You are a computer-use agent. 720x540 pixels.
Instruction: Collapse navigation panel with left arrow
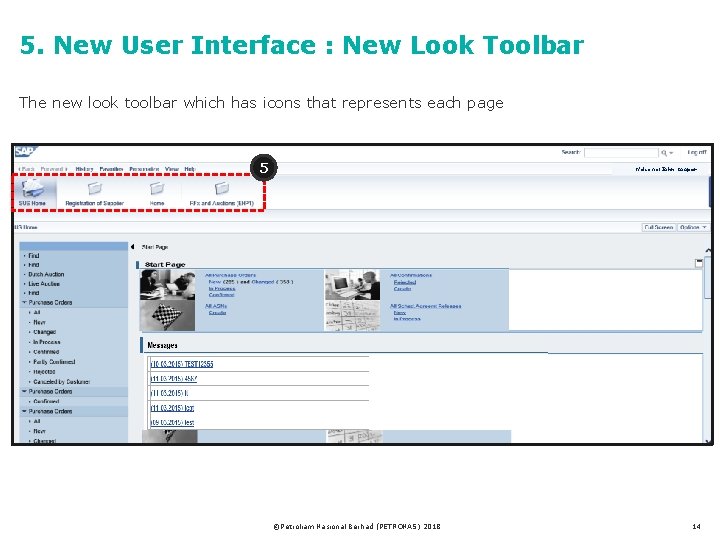pyautogui.click(x=133, y=247)
